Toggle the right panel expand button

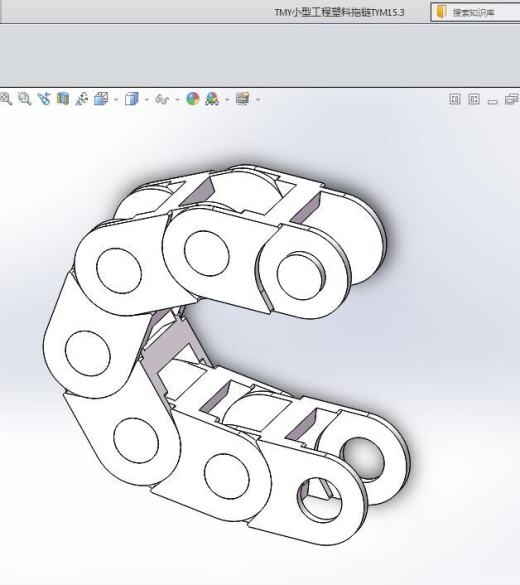click(474, 99)
